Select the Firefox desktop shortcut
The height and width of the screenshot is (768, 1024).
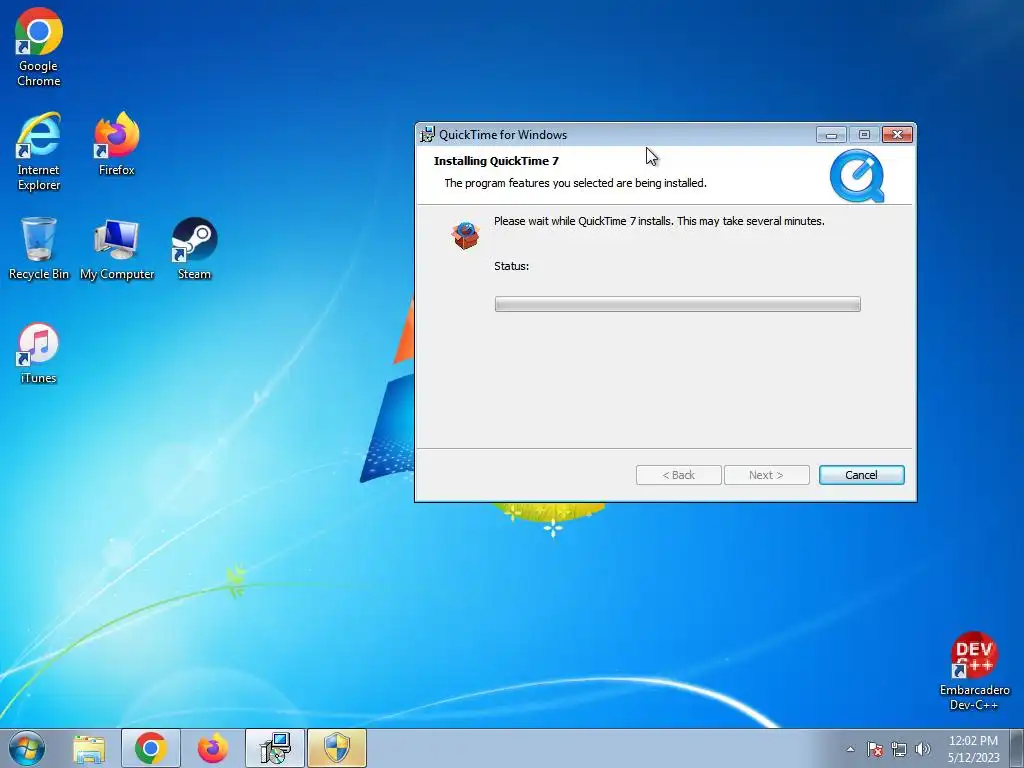pyautogui.click(x=117, y=144)
